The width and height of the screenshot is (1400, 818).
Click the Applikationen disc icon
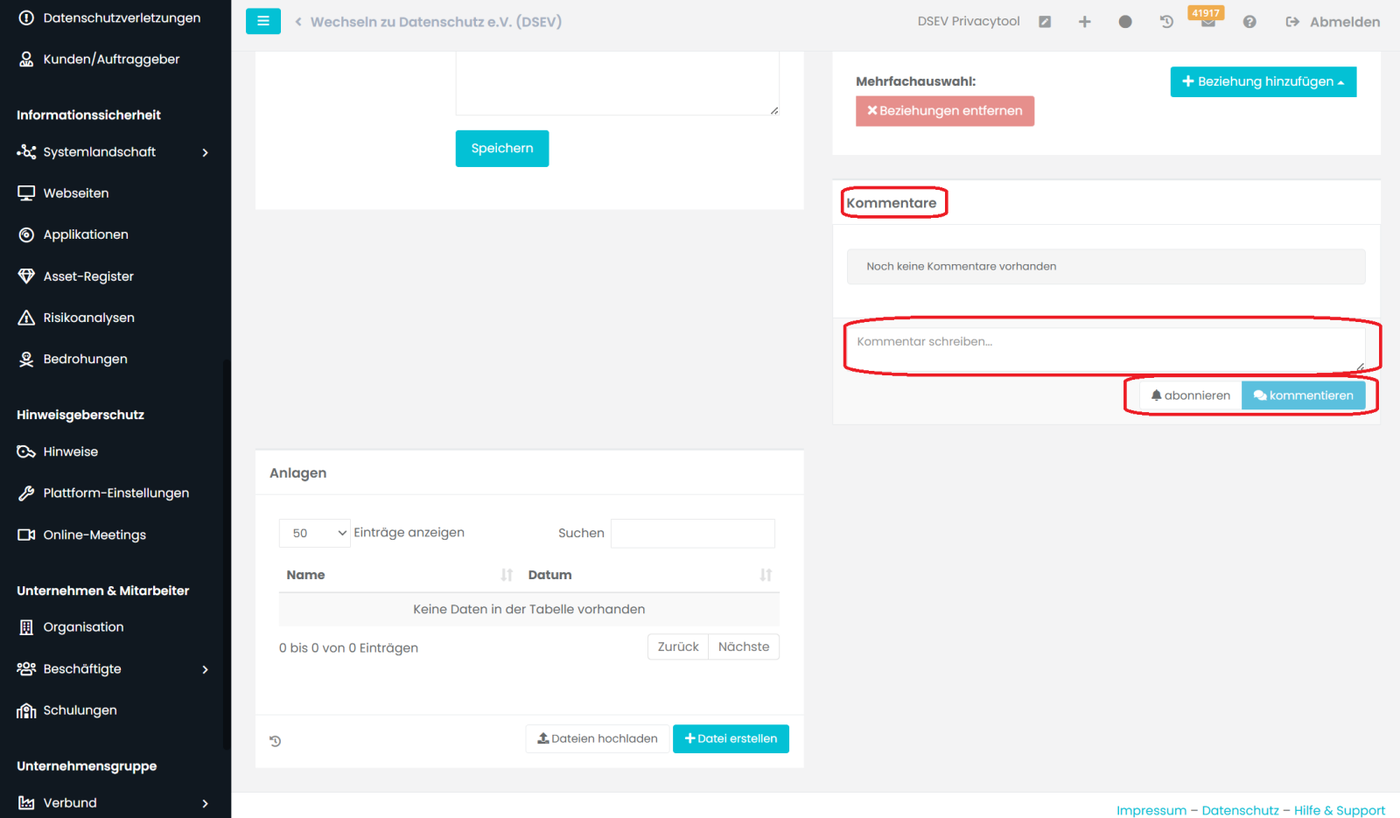point(26,235)
